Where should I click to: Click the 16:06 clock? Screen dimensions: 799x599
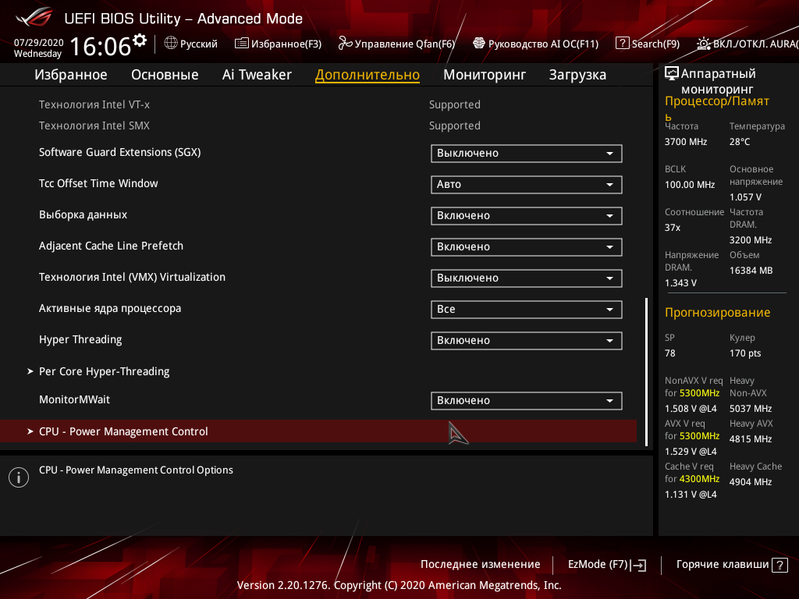tap(100, 46)
